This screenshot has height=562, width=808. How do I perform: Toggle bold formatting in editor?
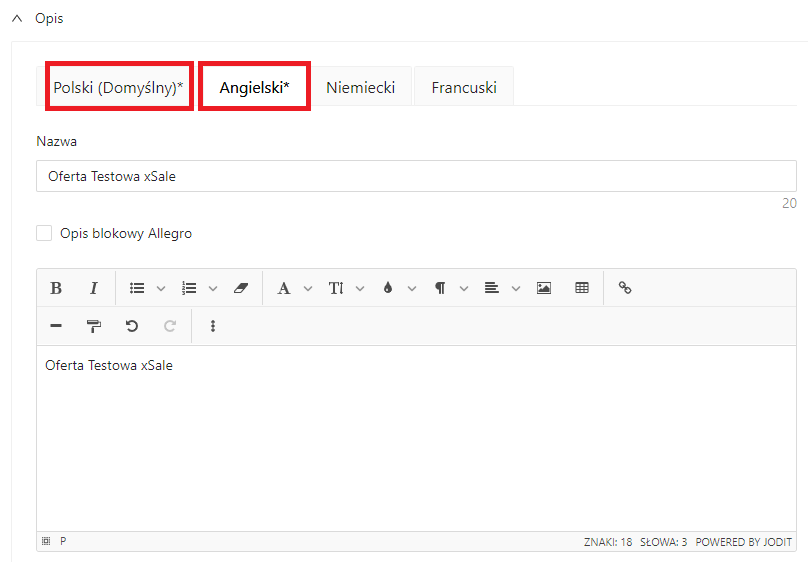coord(56,288)
